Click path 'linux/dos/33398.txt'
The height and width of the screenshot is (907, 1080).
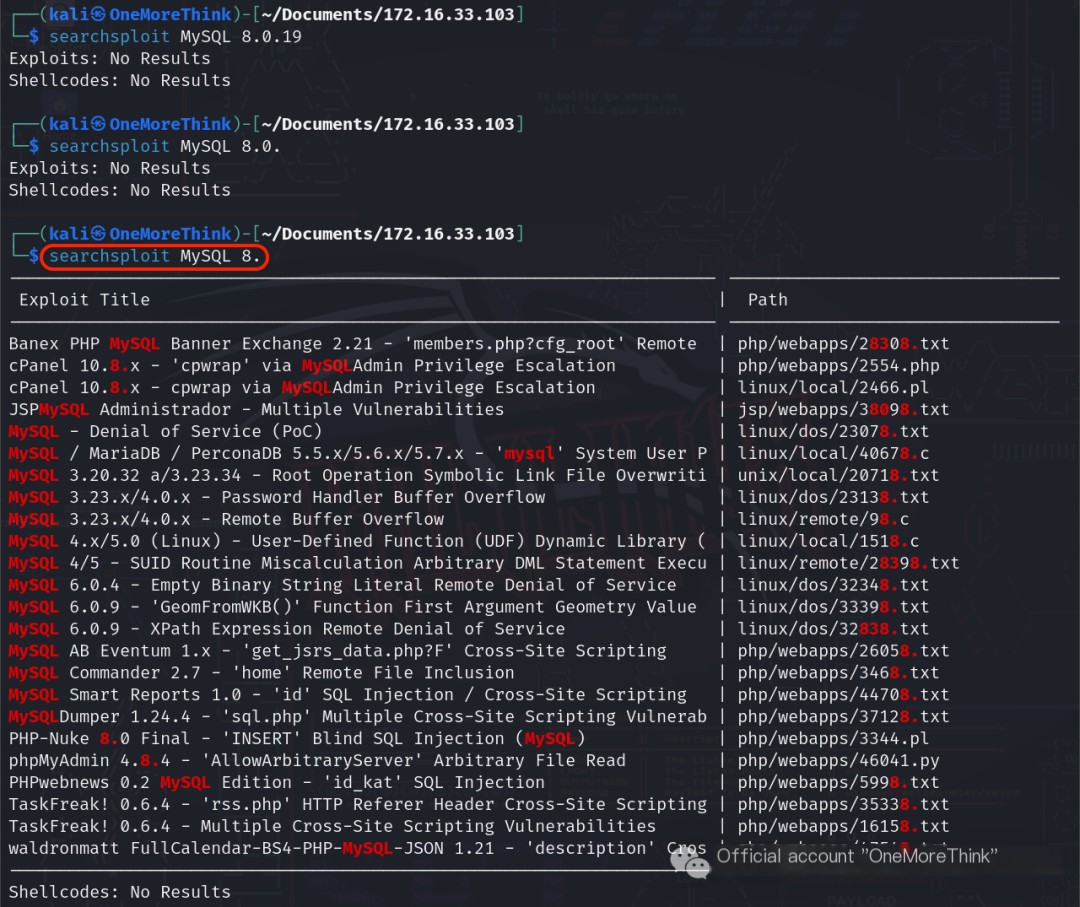[833, 608]
